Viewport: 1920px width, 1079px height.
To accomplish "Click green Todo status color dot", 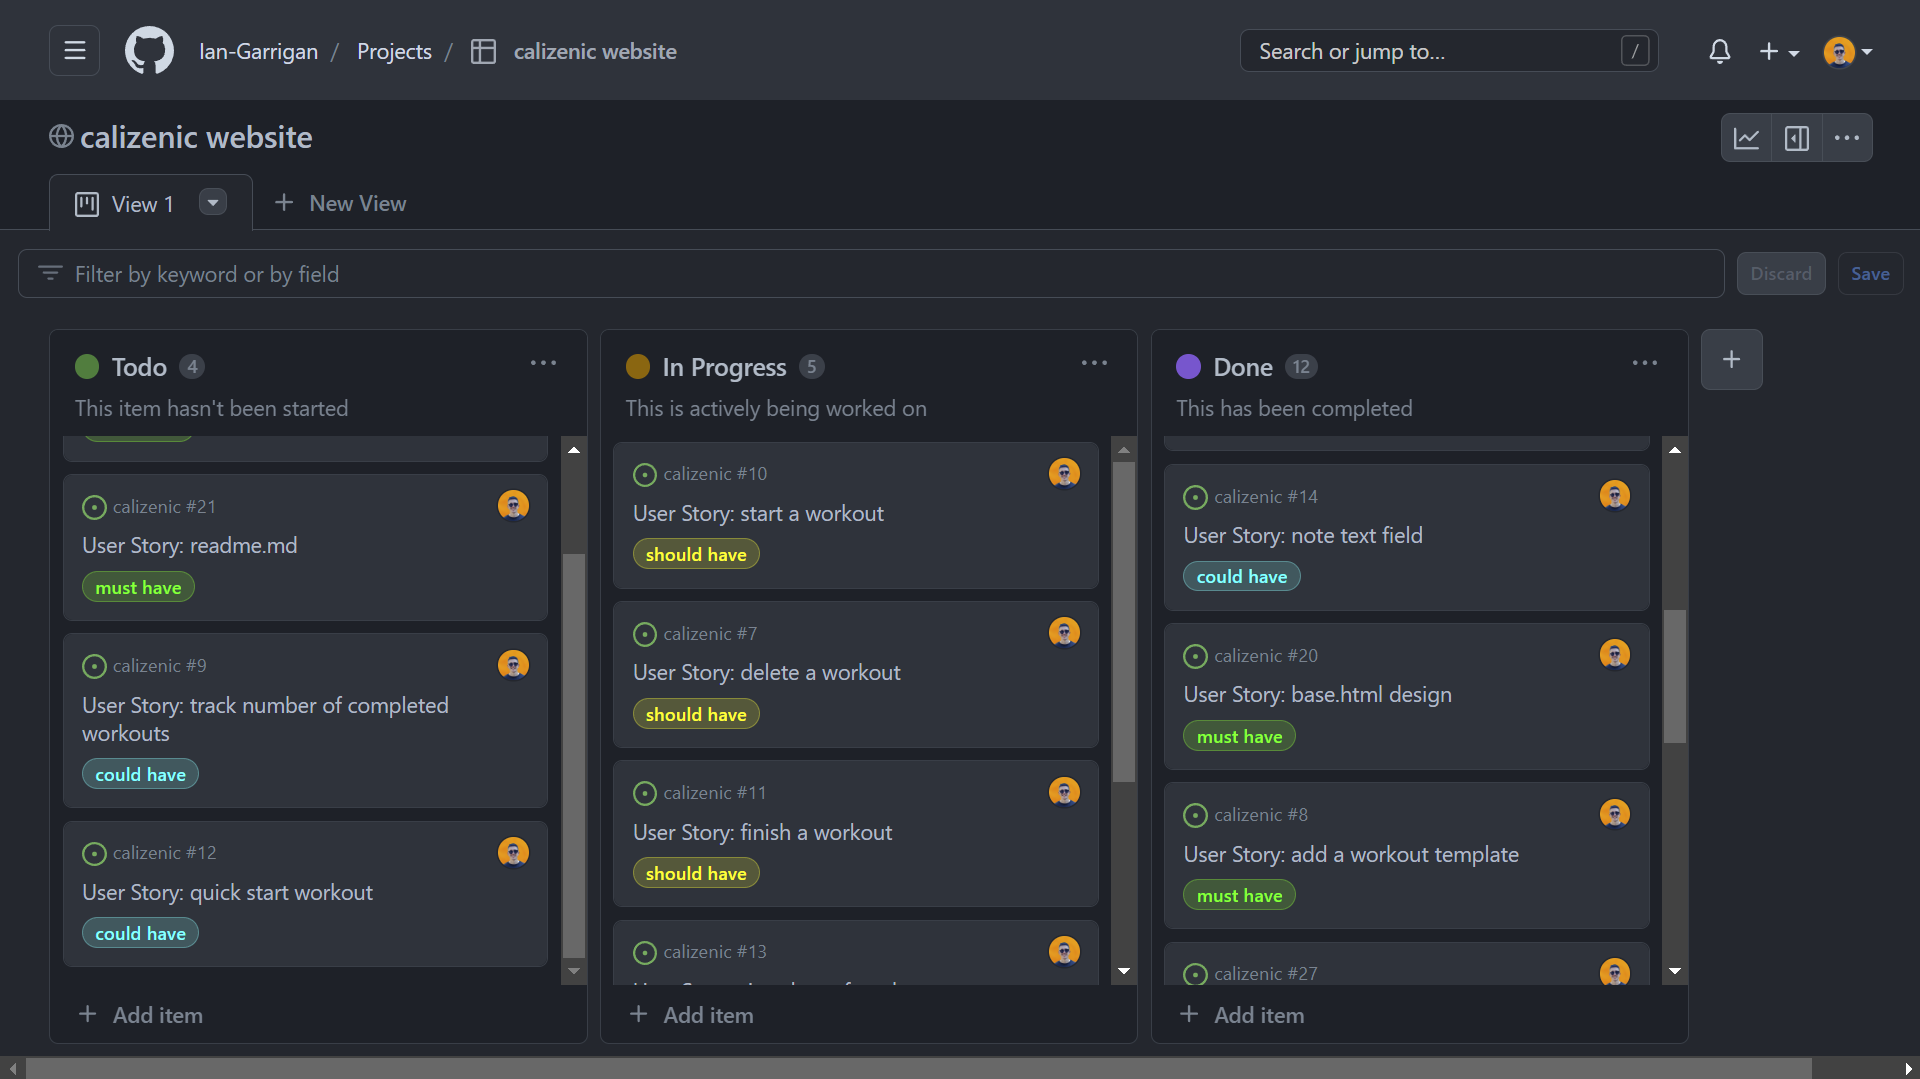I will click(x=87, y=367).
